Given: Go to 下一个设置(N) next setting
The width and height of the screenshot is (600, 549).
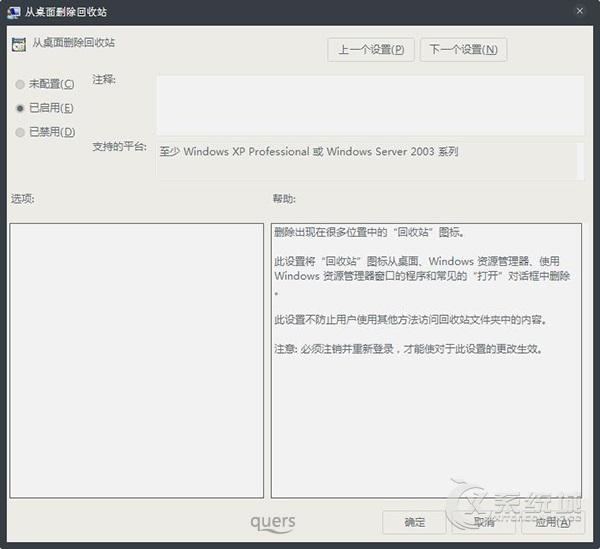Looking at the screenshot, I should click(463, 50).
